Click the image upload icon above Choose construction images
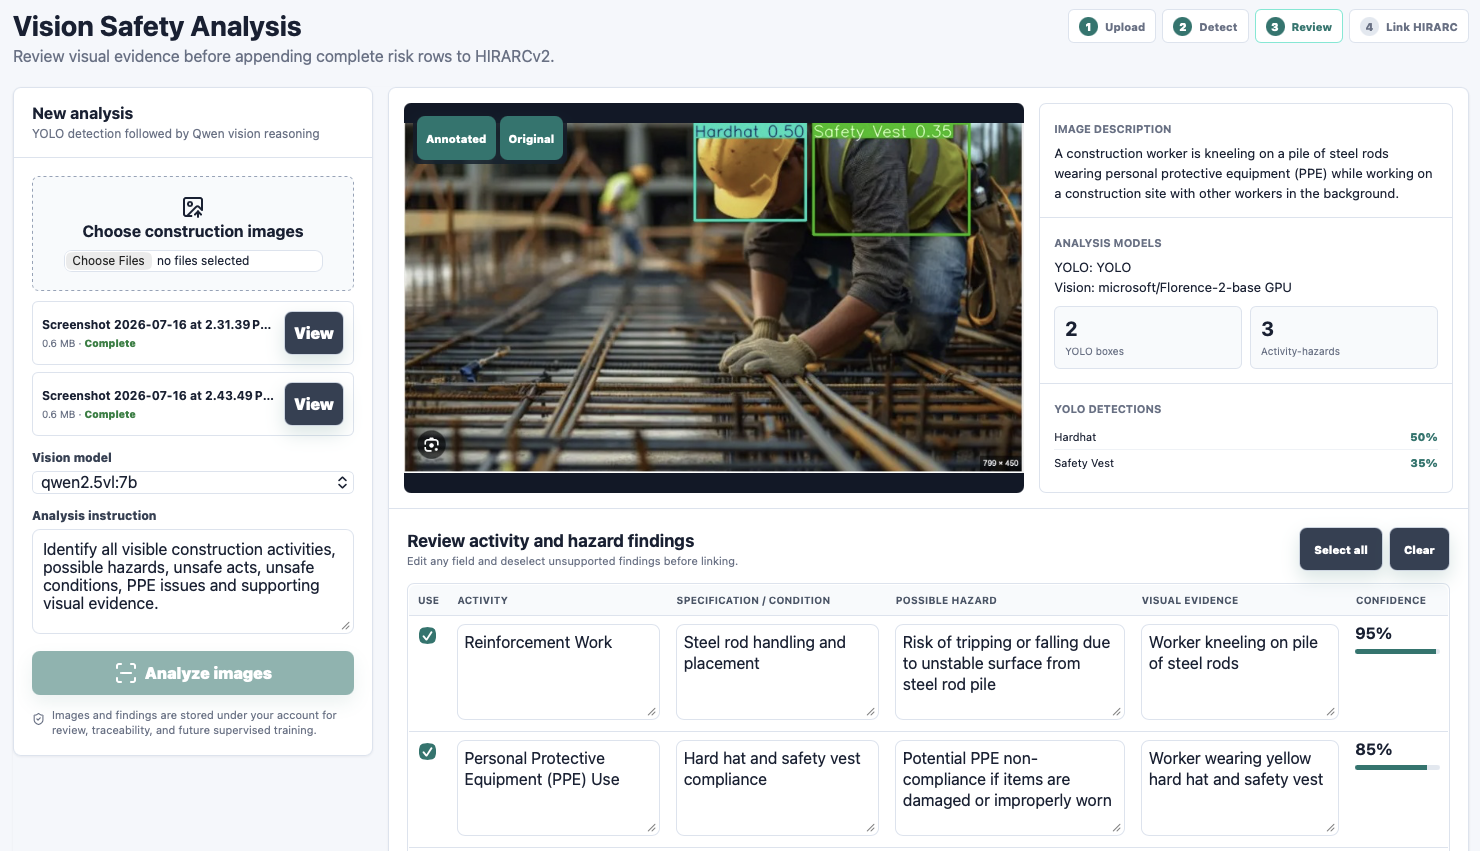This screenshot has width=1480, height=851. pyautogui.click(x=193, y=207)
